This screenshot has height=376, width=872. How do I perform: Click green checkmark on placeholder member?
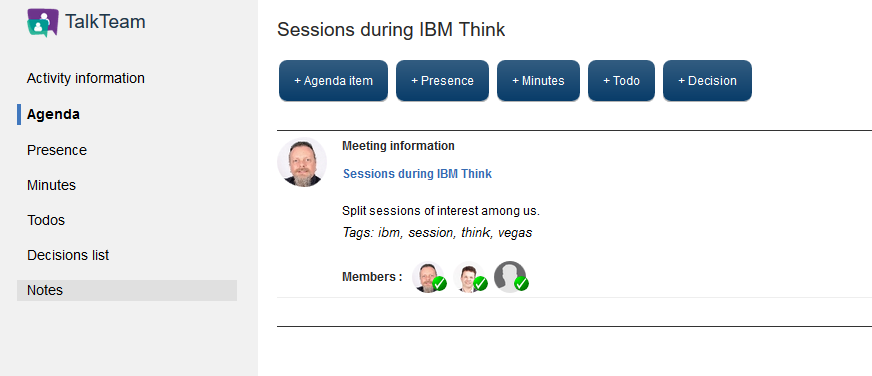[521, 284]
